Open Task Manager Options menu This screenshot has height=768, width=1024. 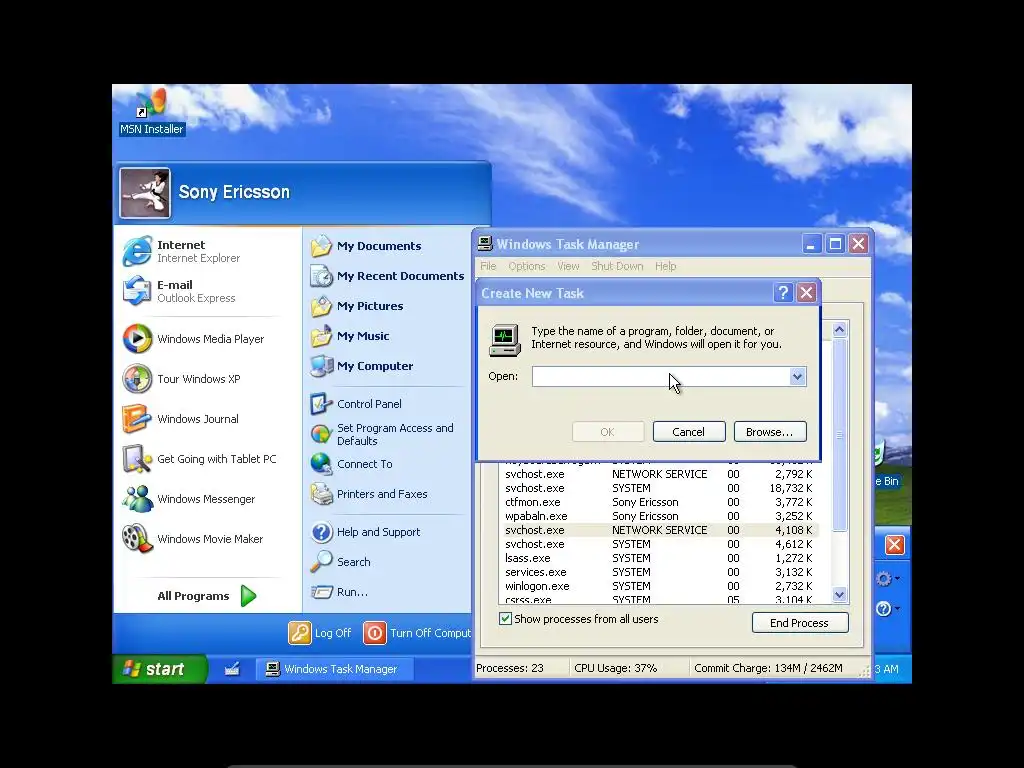tap(527, 266)
